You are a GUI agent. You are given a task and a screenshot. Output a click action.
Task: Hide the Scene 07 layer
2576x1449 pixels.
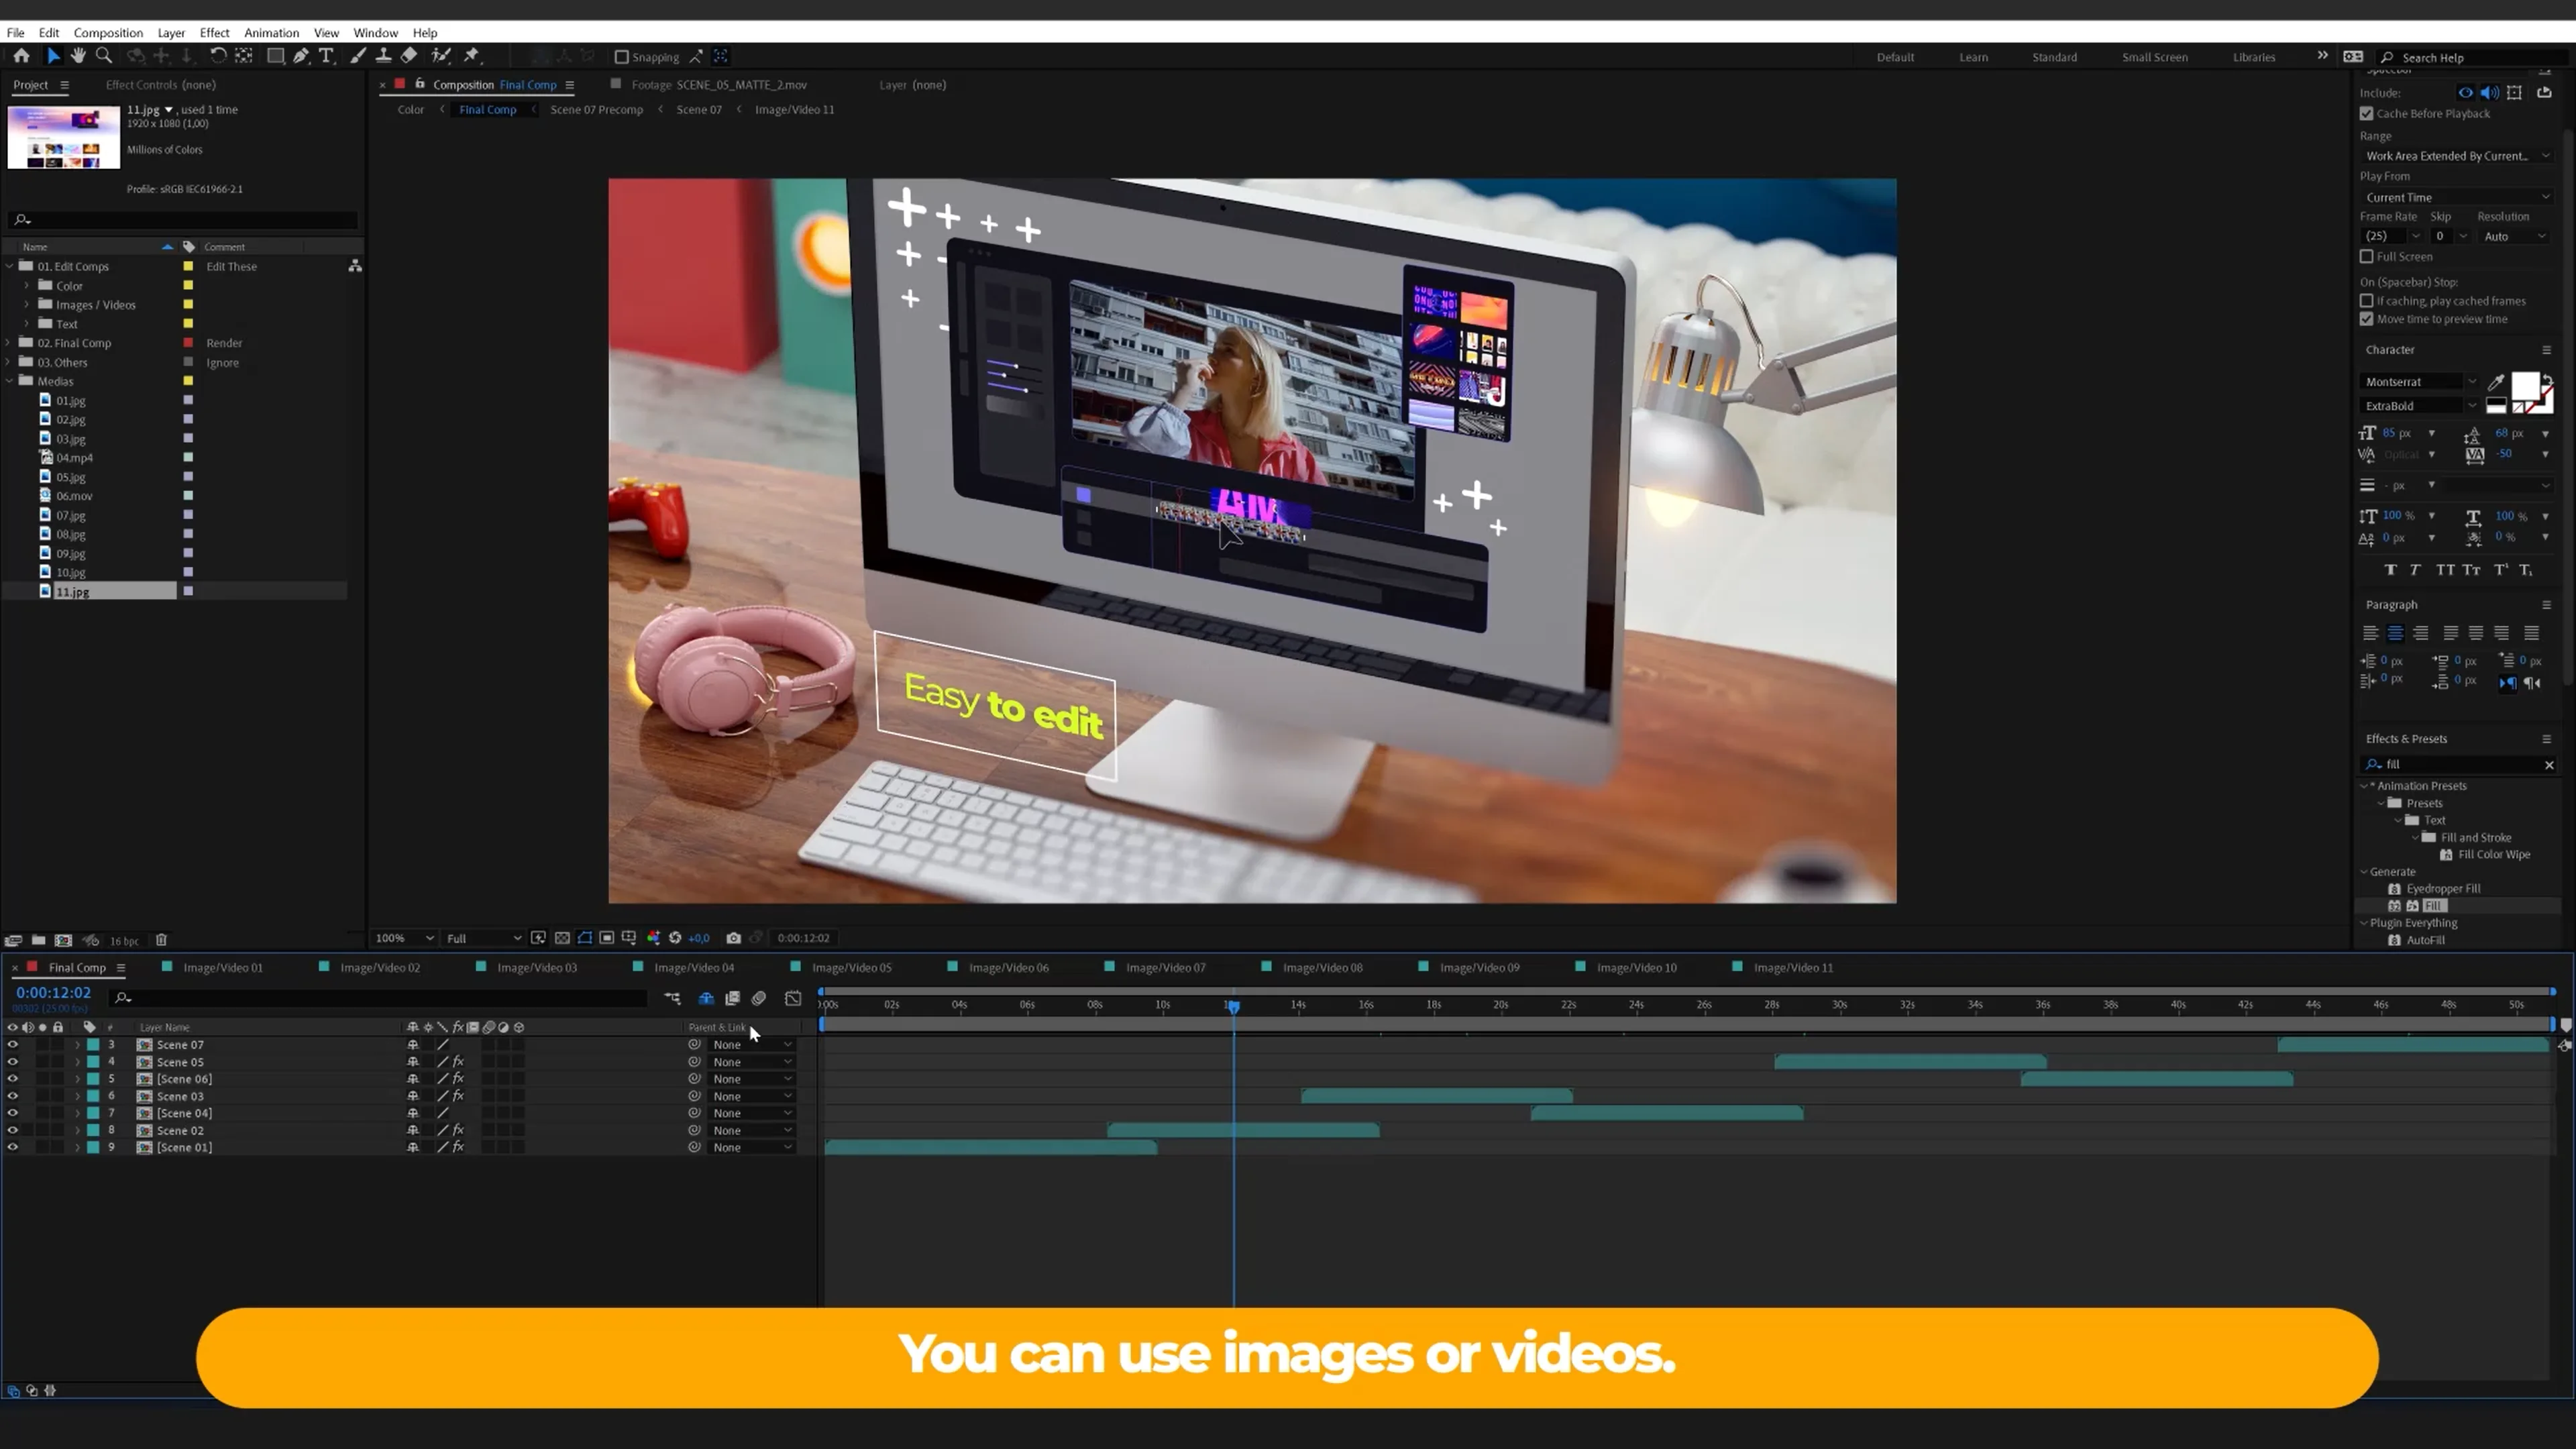[13, 1044]
